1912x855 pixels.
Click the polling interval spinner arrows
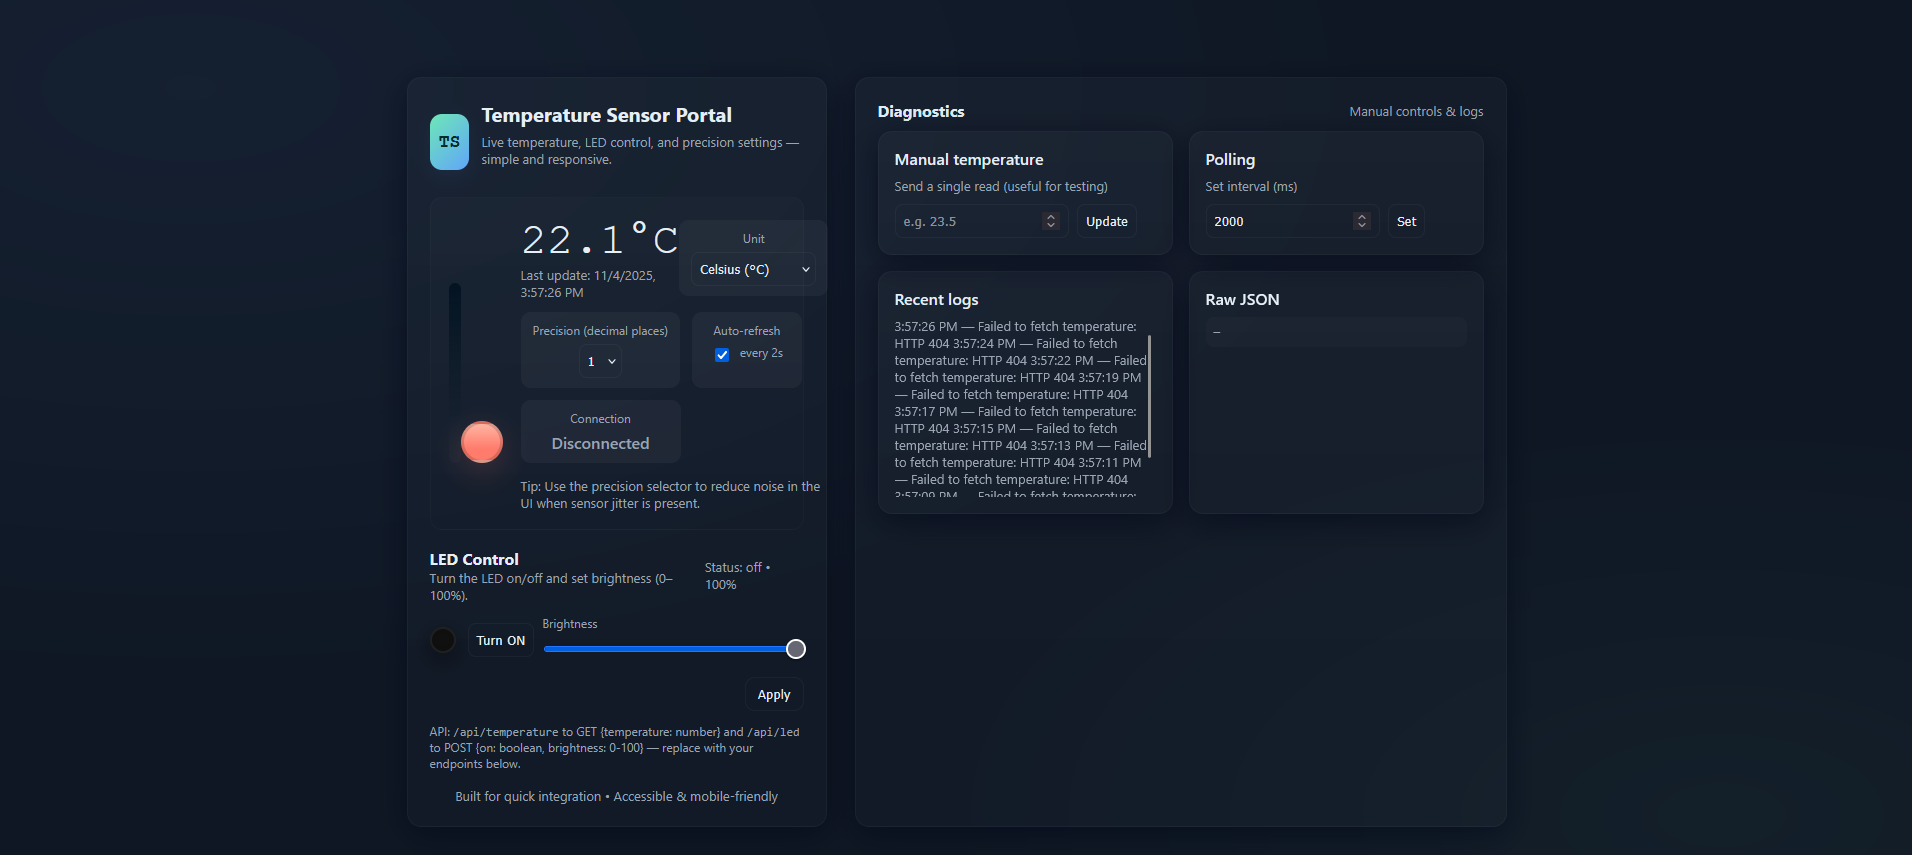point(1361,221)
